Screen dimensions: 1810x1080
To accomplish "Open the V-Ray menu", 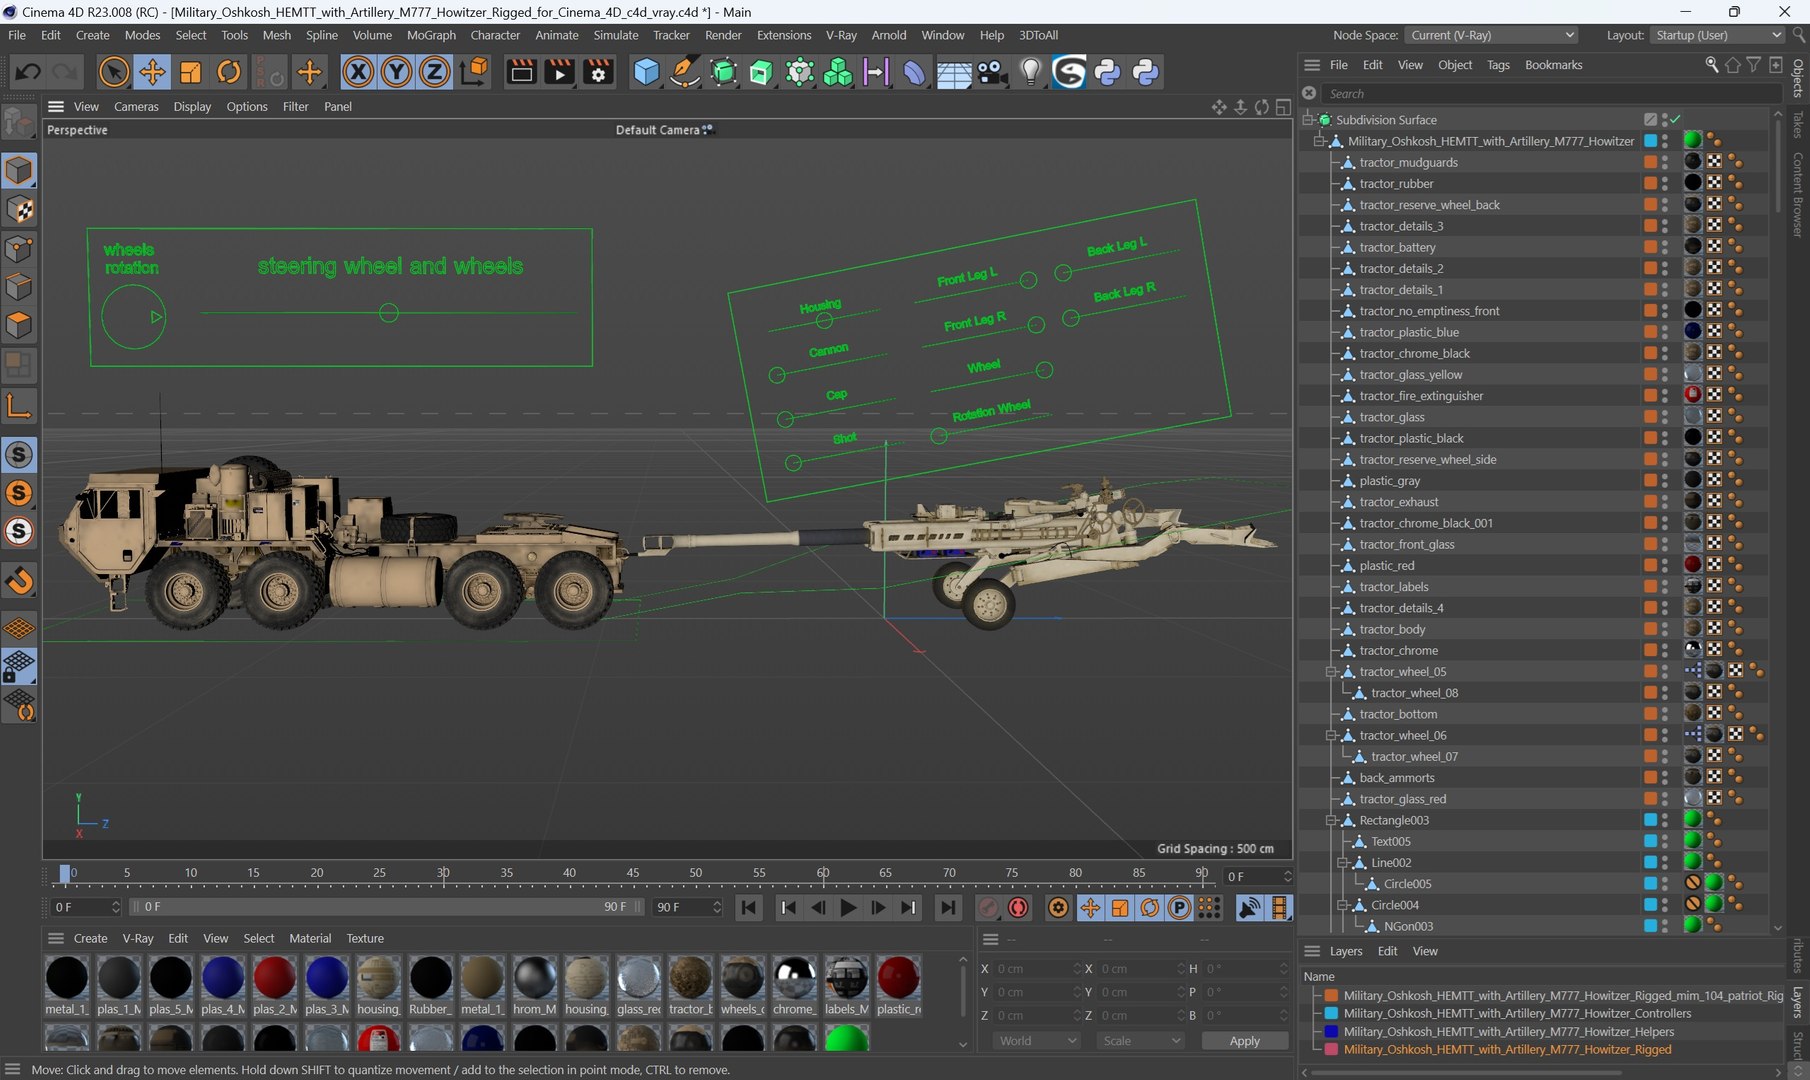I will [x=841, y=35].
